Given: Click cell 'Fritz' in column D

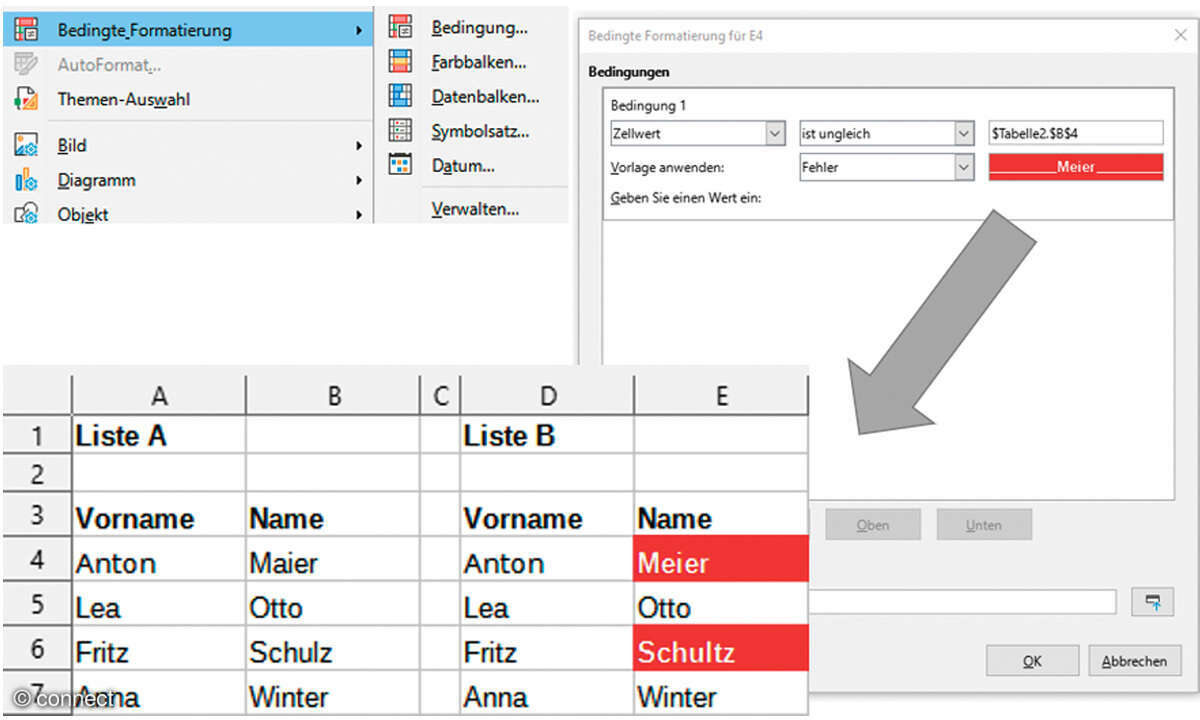Looking at the screenshot, I should tap(547, 650).
